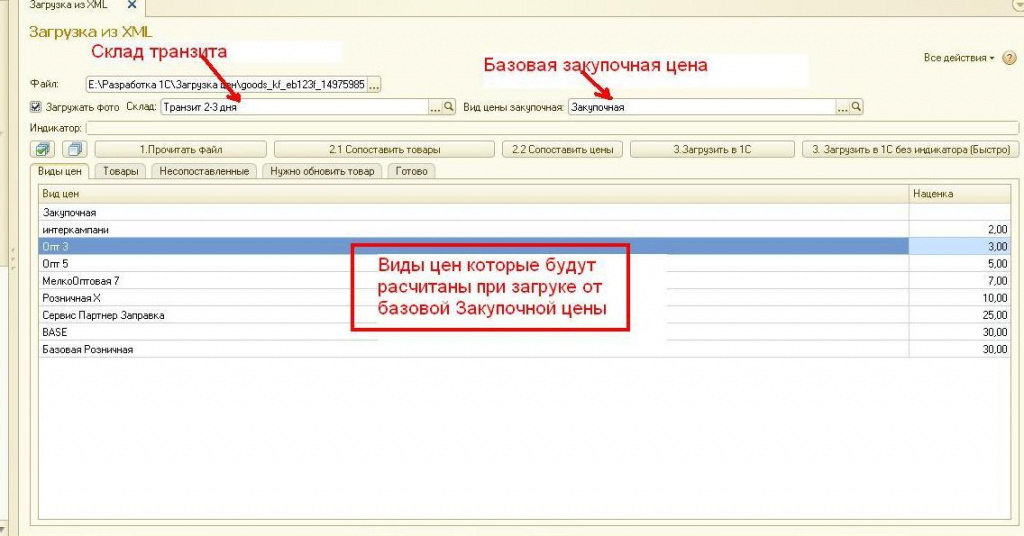Select the Закупочная row in the table
This screenshot has width=1024, height=536.
[524, 212]
